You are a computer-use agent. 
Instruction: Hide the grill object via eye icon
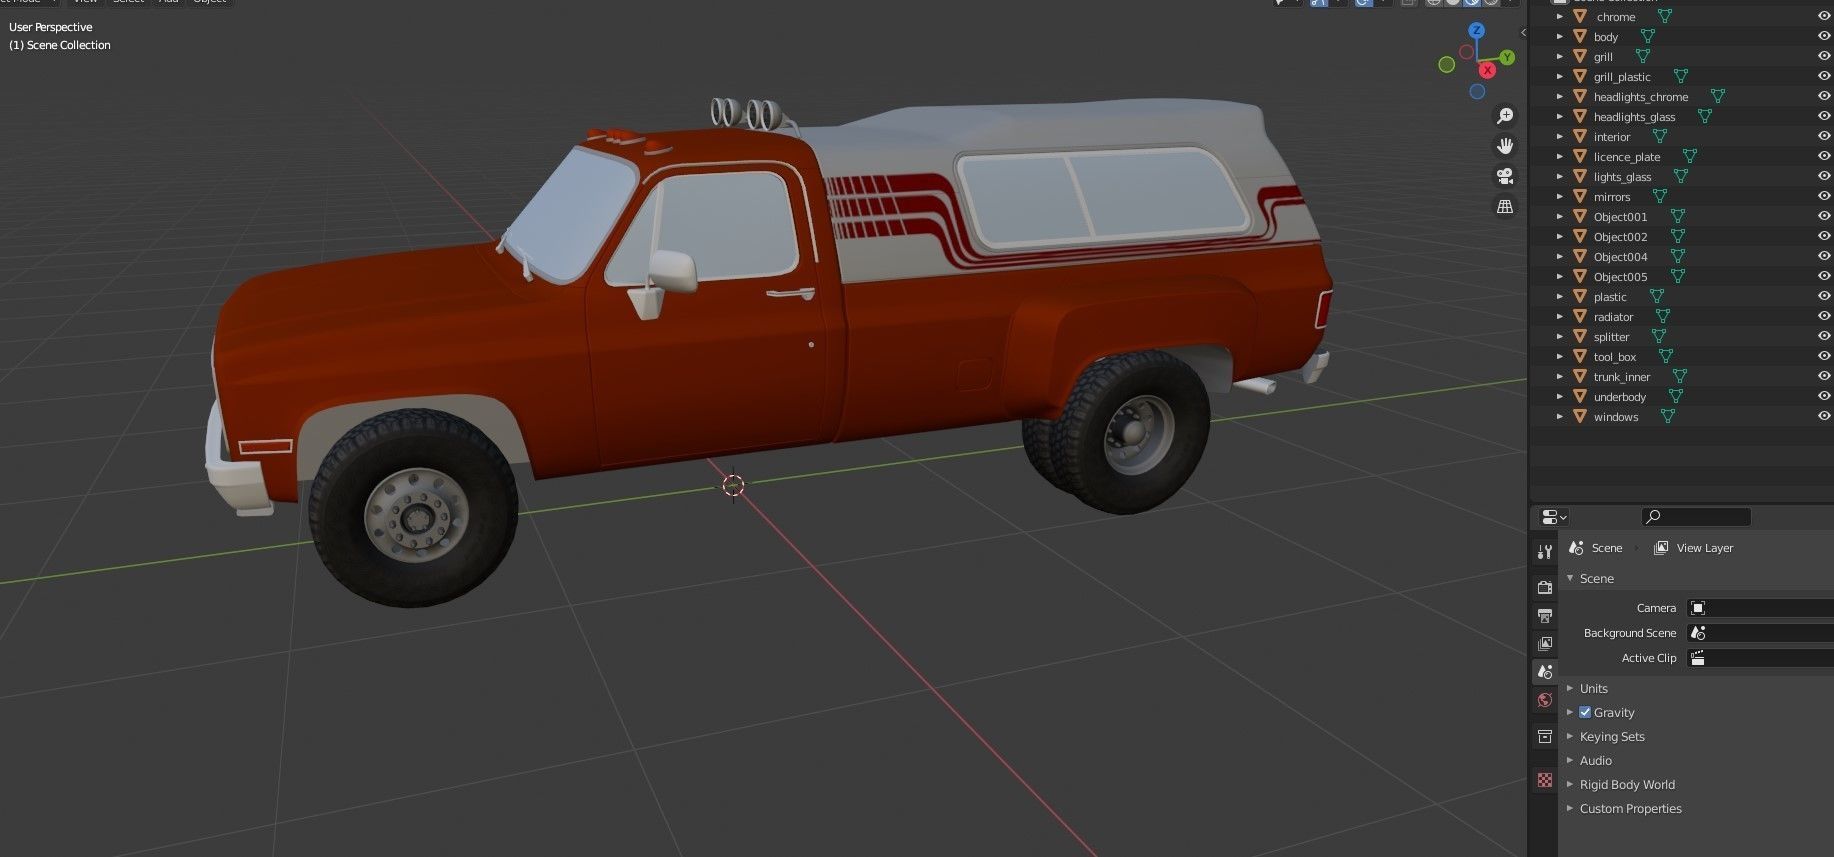click(x=1823, y=56)
